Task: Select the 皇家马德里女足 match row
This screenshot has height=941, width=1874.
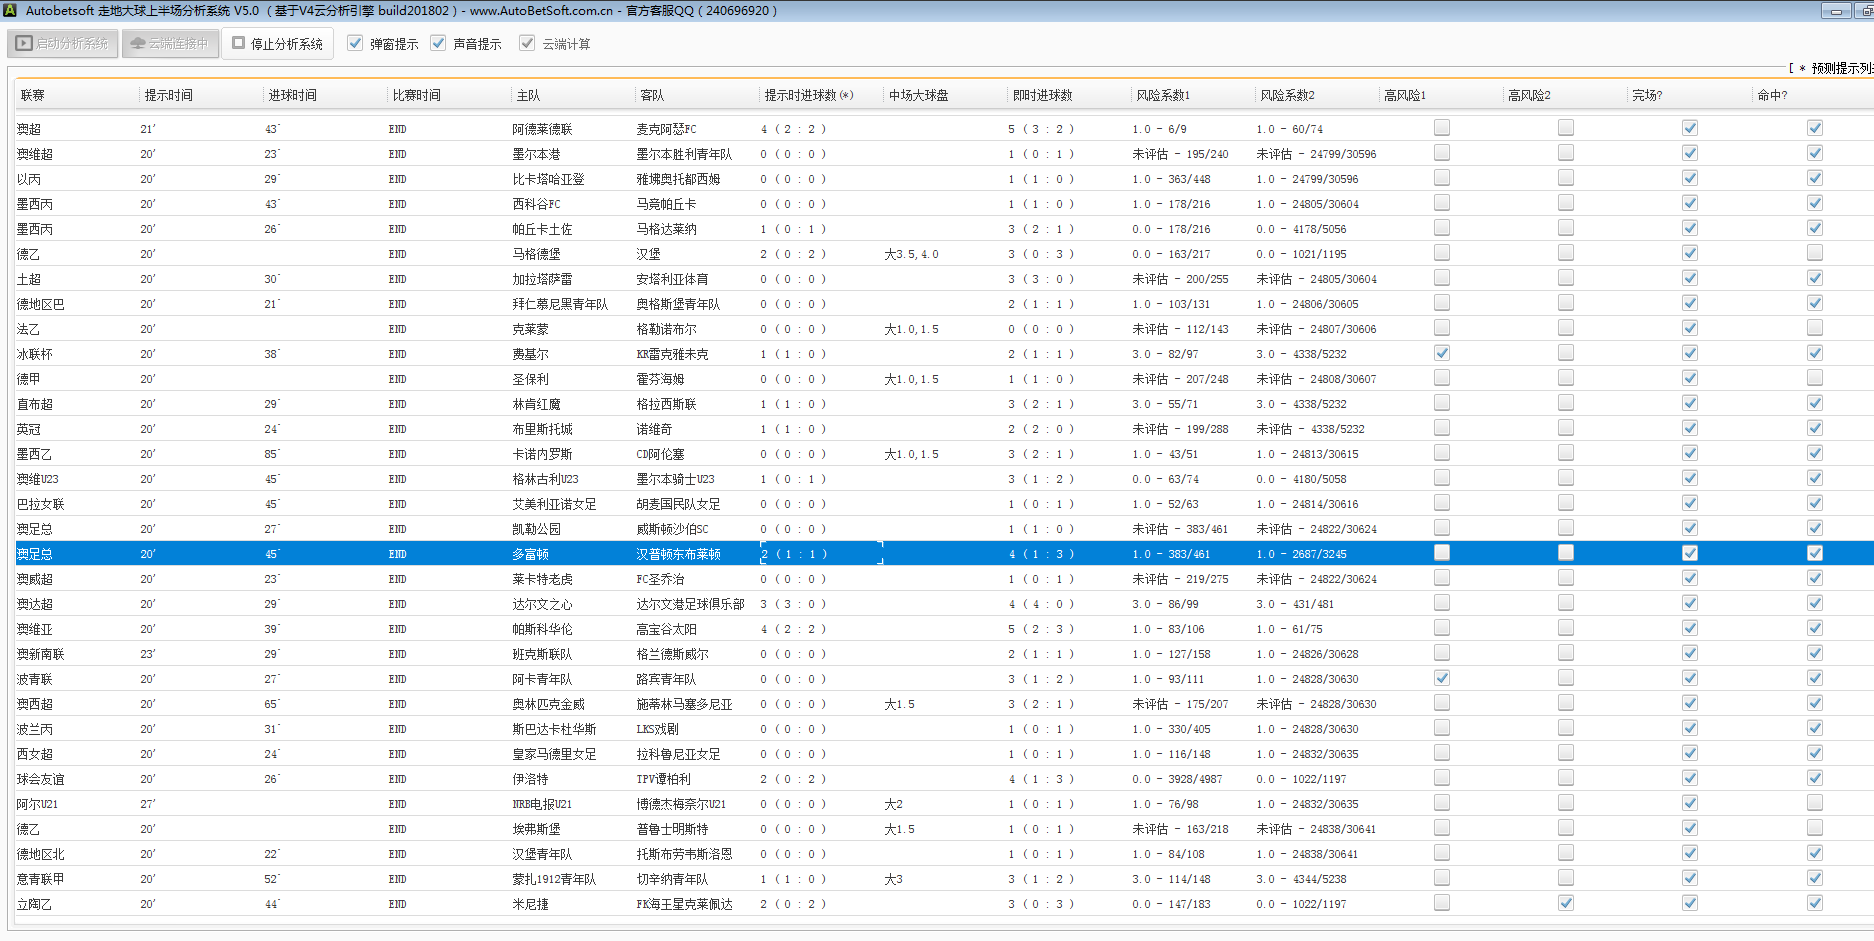Action: click(x=560, y=754)
